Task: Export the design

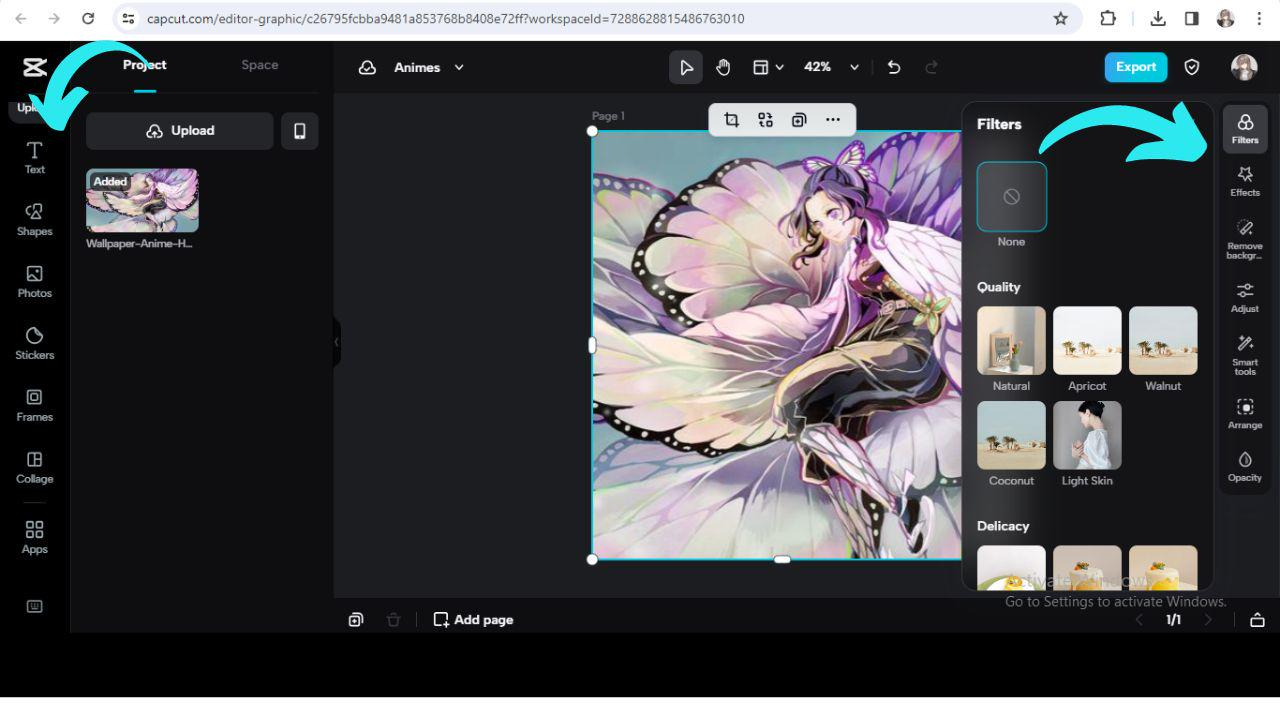Action: tap(1136, 67)
